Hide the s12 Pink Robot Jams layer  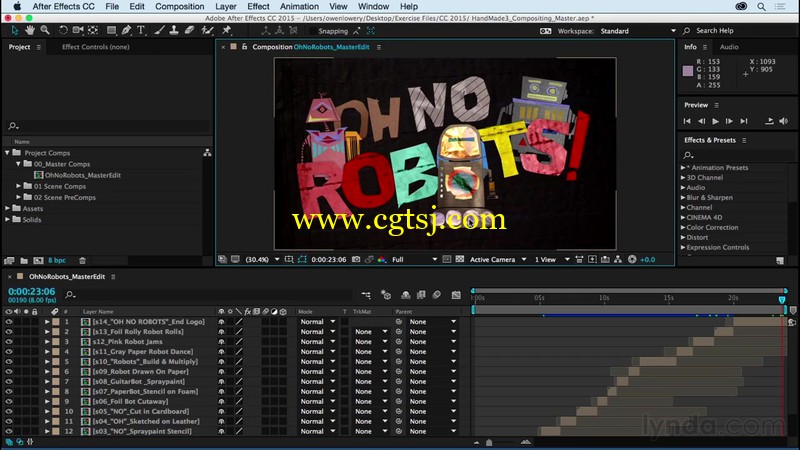click(x=9, y=342)
